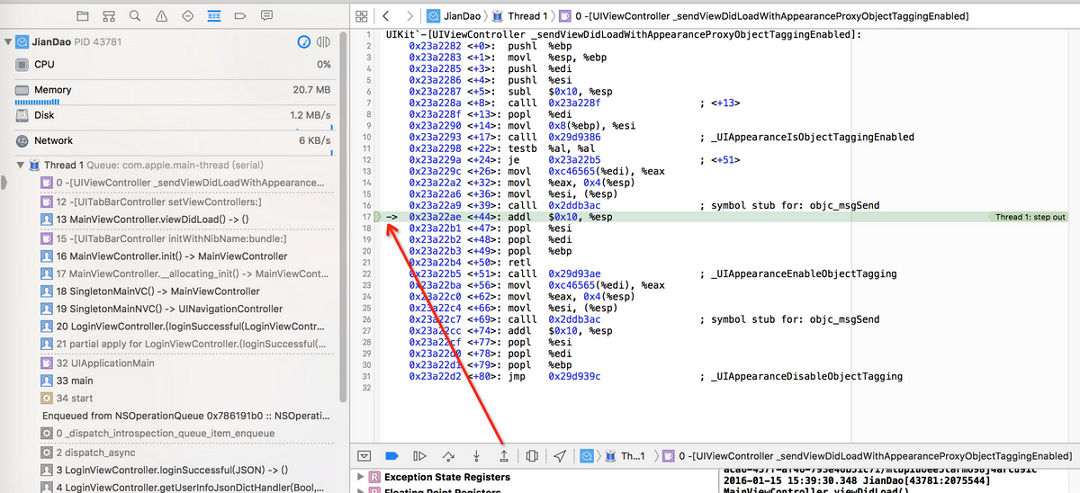The image size is (1080, 493).
Task: Select frame 20 LoginViewController loginSuccessful
Action: click(185, 326)
